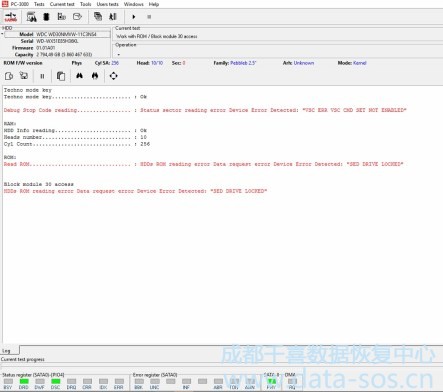443x392 pixels.
Task: Find next using the second binoculars icon
Action: click(95, 76)
